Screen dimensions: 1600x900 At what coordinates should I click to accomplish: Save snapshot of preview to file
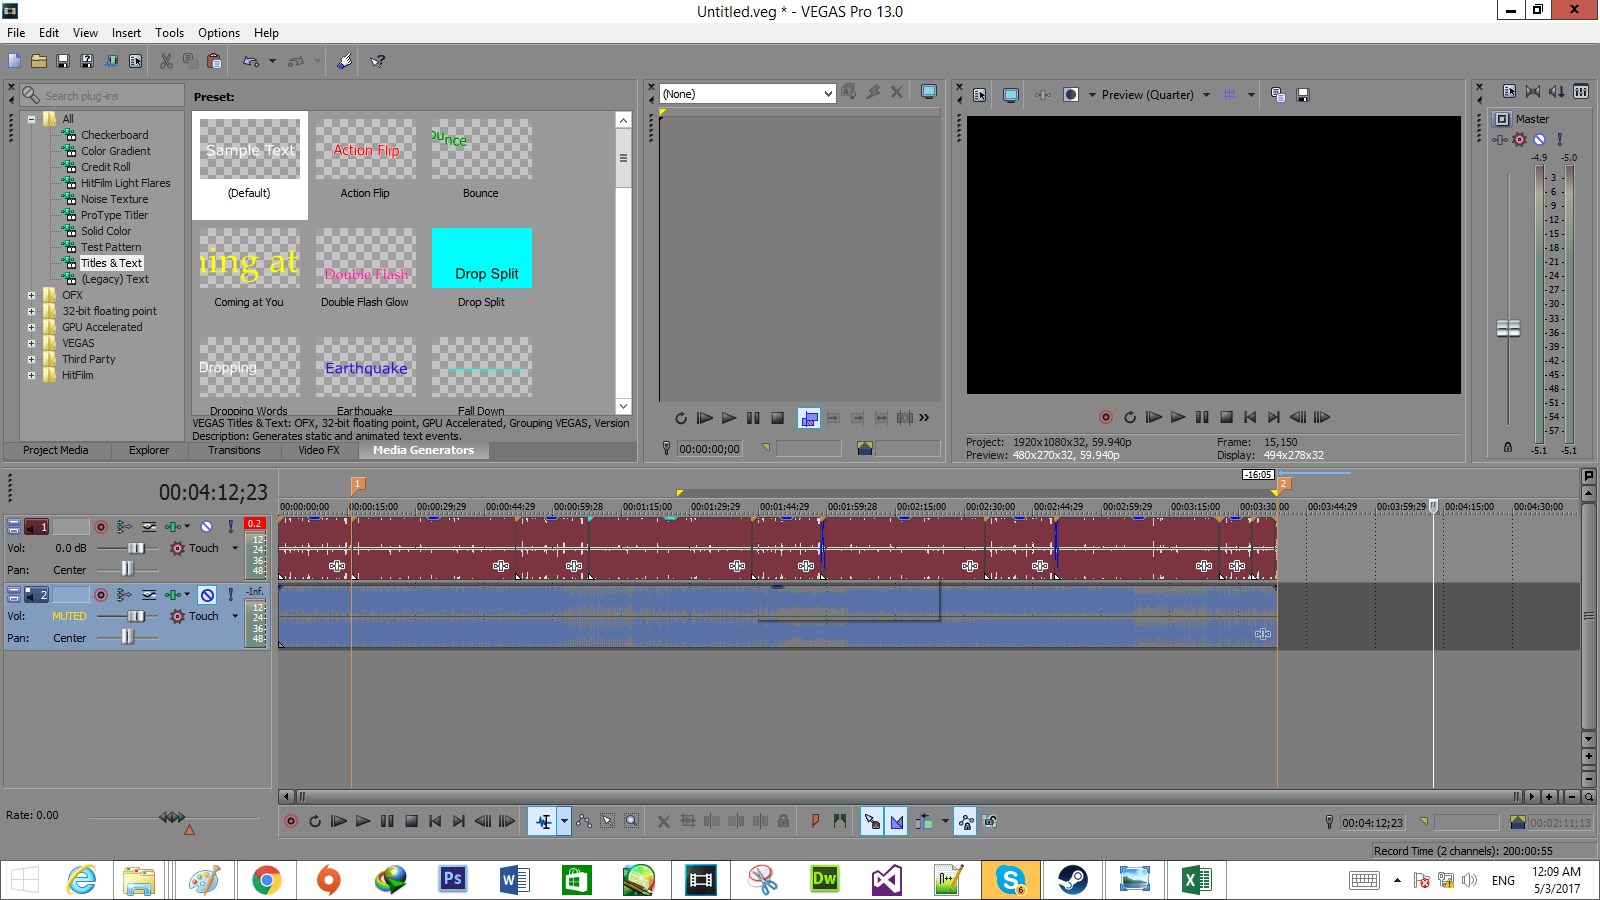point(1303,95)
